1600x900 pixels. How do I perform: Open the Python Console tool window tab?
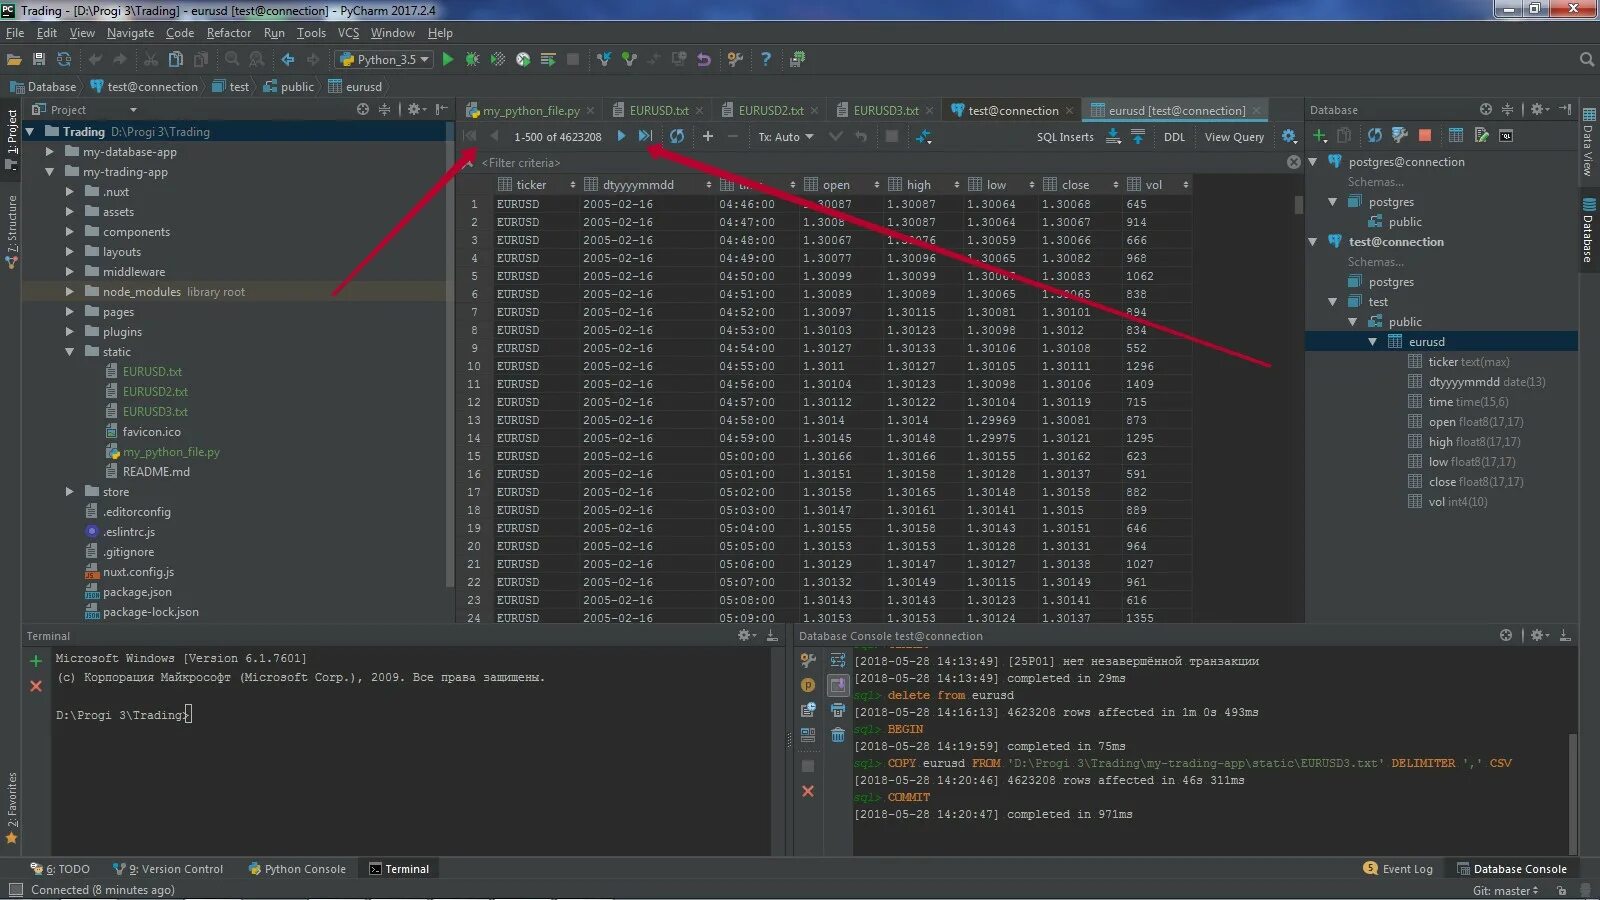tap(297, 869)
